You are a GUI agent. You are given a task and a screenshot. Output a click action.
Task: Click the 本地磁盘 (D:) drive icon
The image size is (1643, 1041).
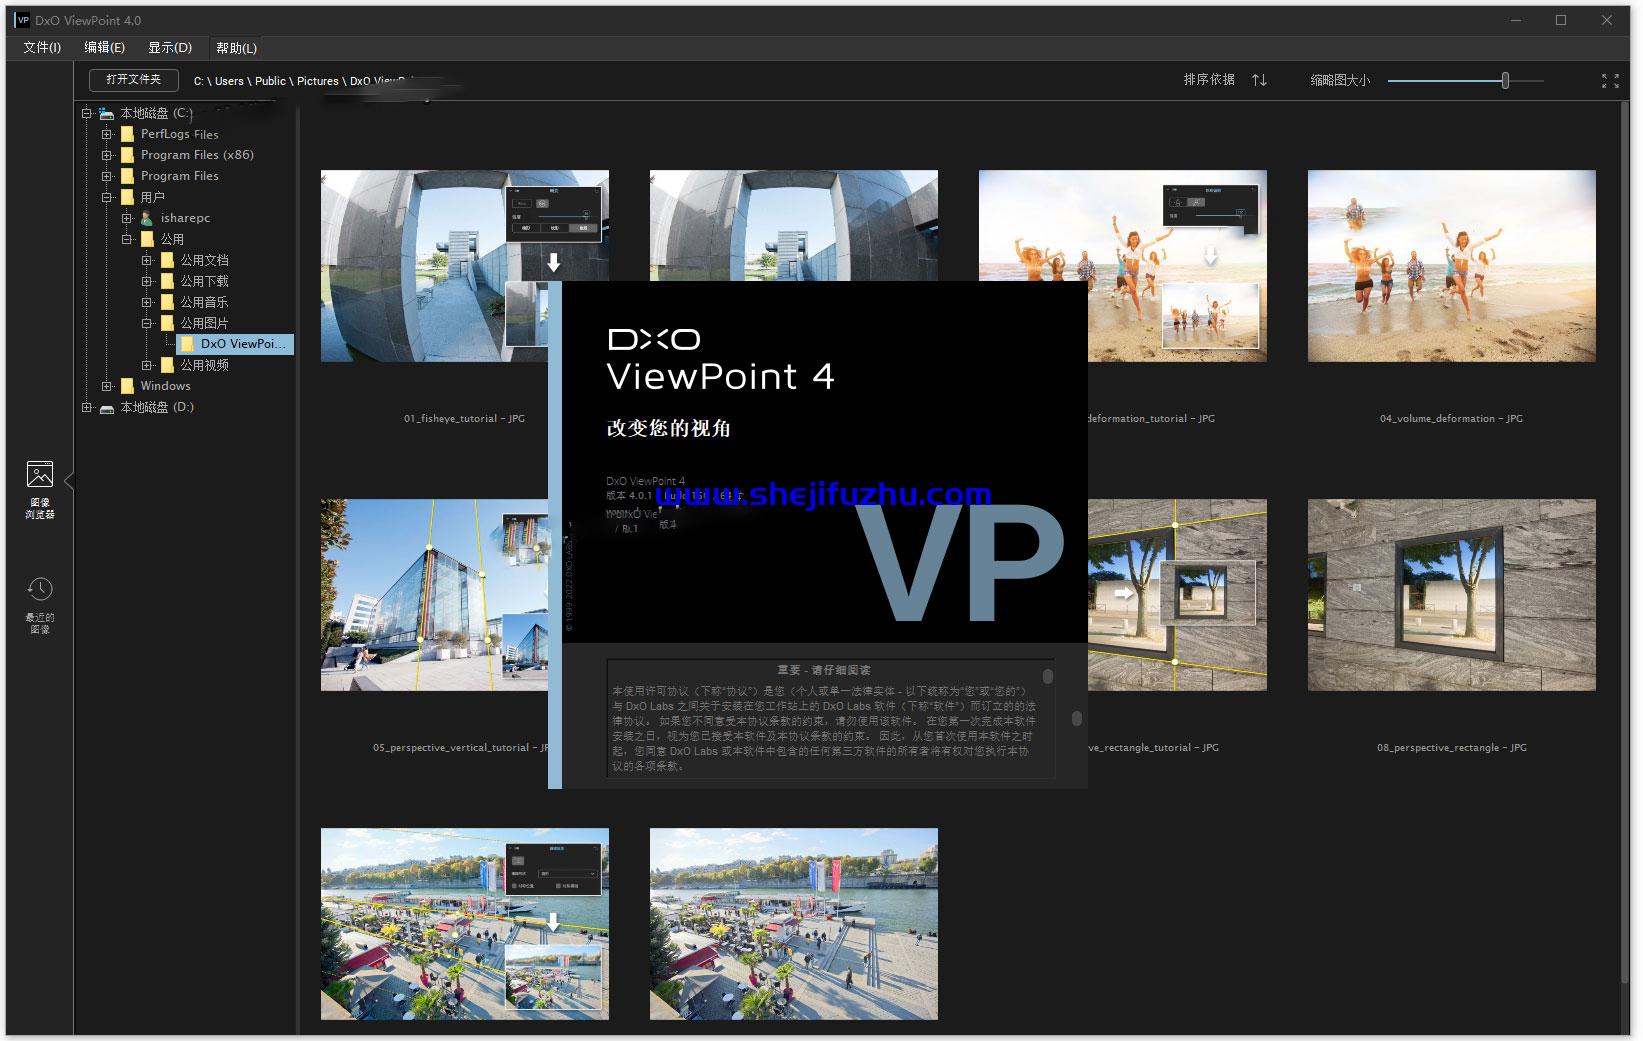[x=107, y=408]
